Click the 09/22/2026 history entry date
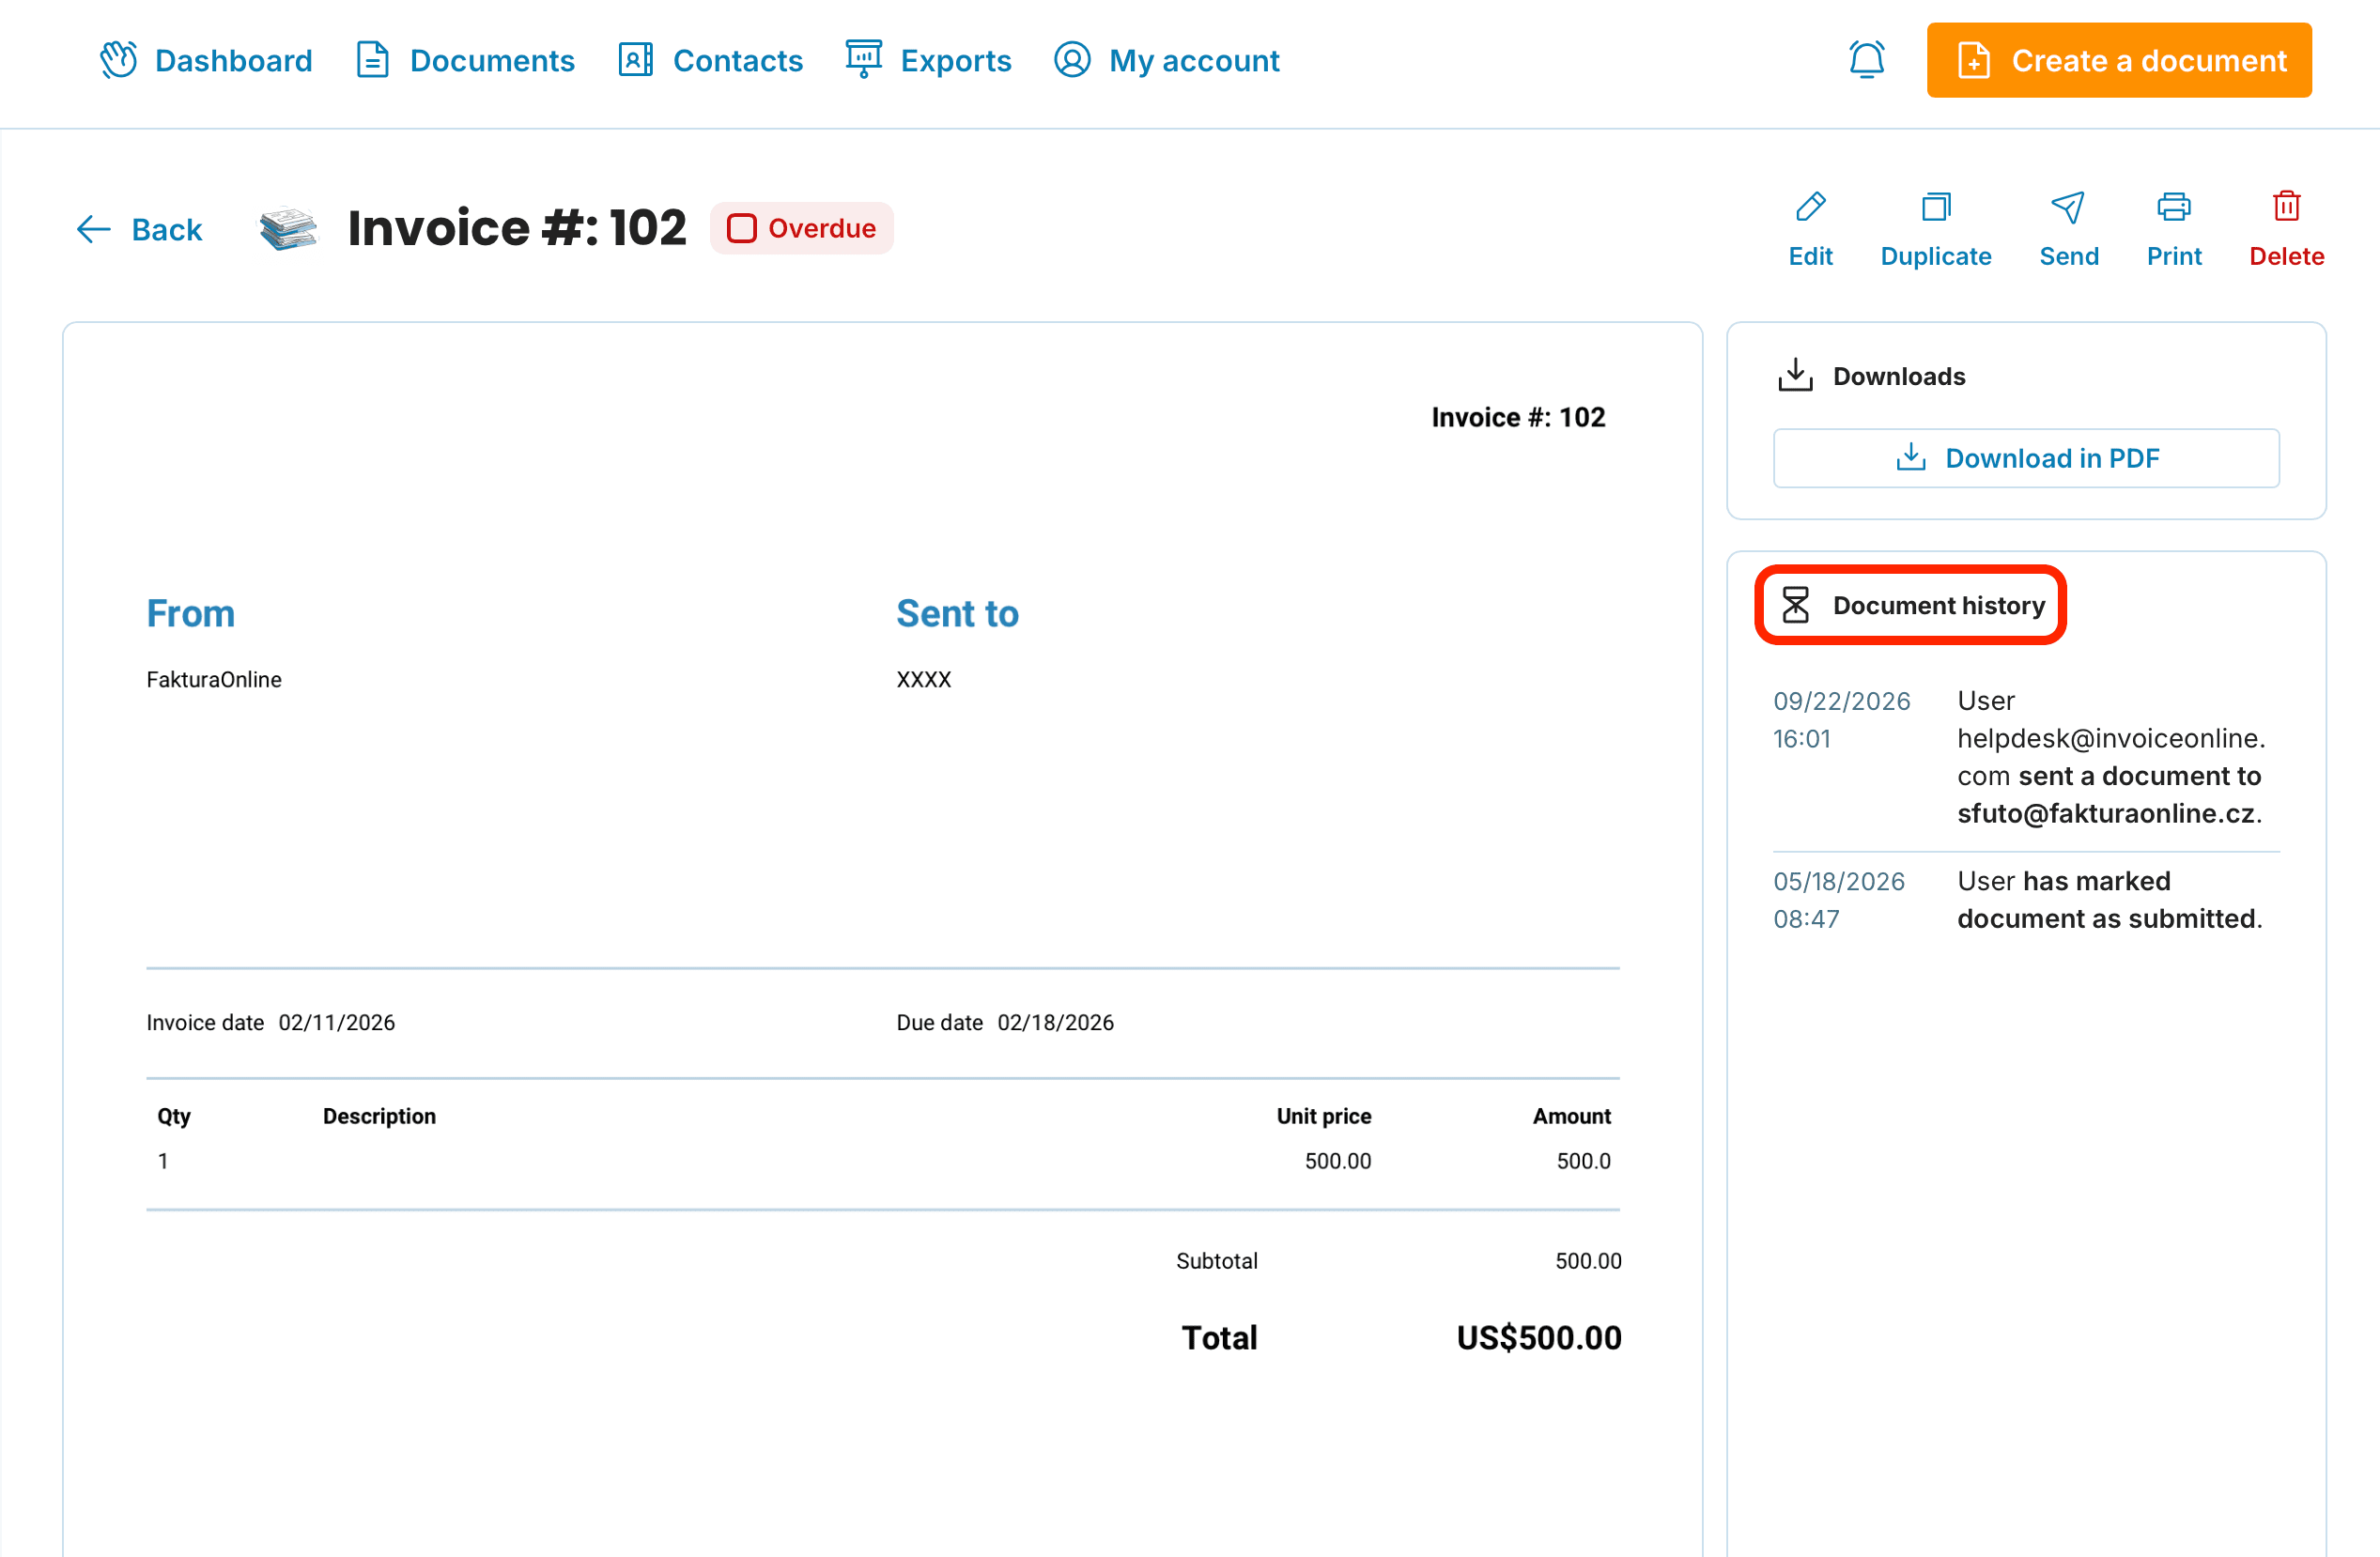Screen dimensions: 2380x1557 tap(1842, 701)
